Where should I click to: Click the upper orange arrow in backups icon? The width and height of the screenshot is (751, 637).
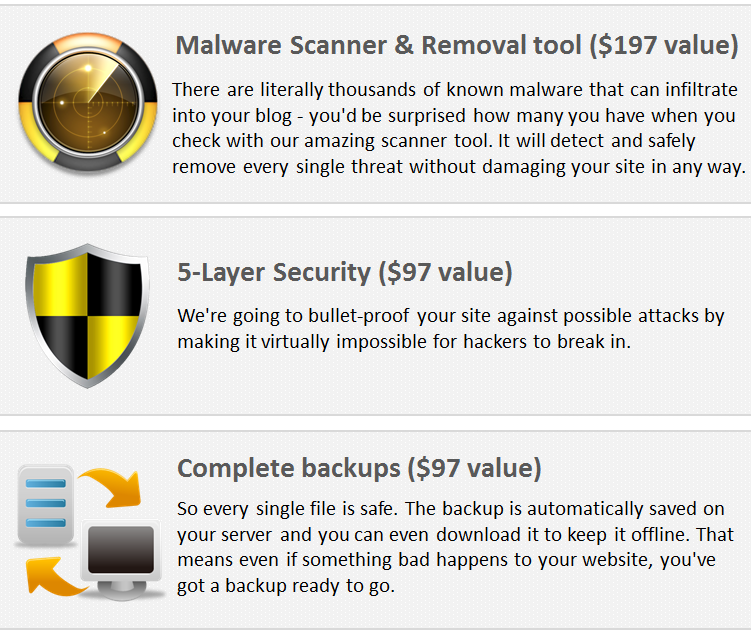click(111, 490)
